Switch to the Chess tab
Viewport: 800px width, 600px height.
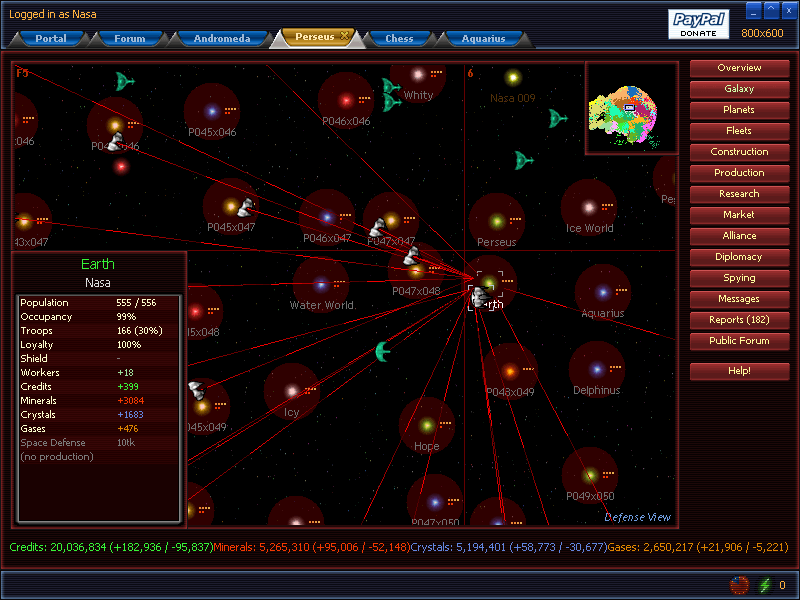coord(399,38)
